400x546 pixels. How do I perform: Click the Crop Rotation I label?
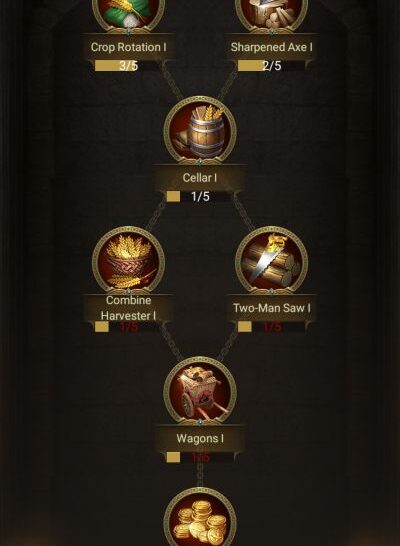(x=128, y=47)
